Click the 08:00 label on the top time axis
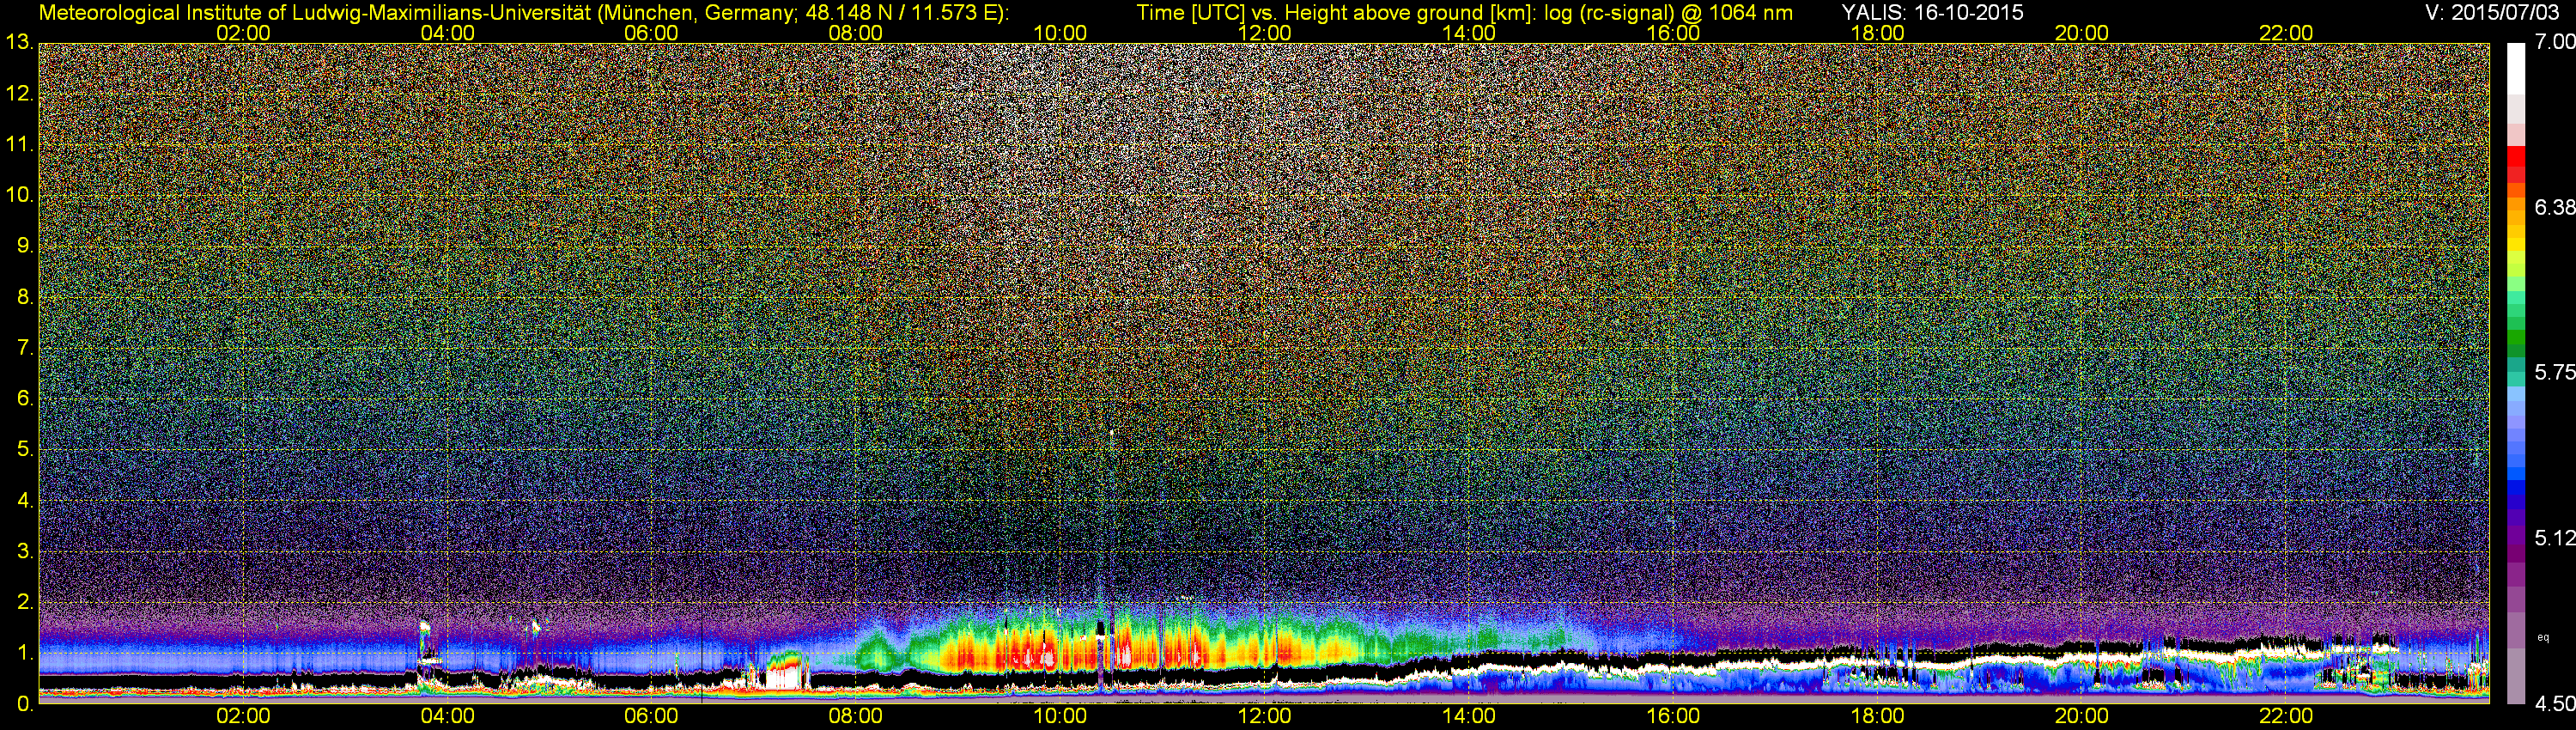Viewport: 2576px width, 730px height. [x=855, y=33]
